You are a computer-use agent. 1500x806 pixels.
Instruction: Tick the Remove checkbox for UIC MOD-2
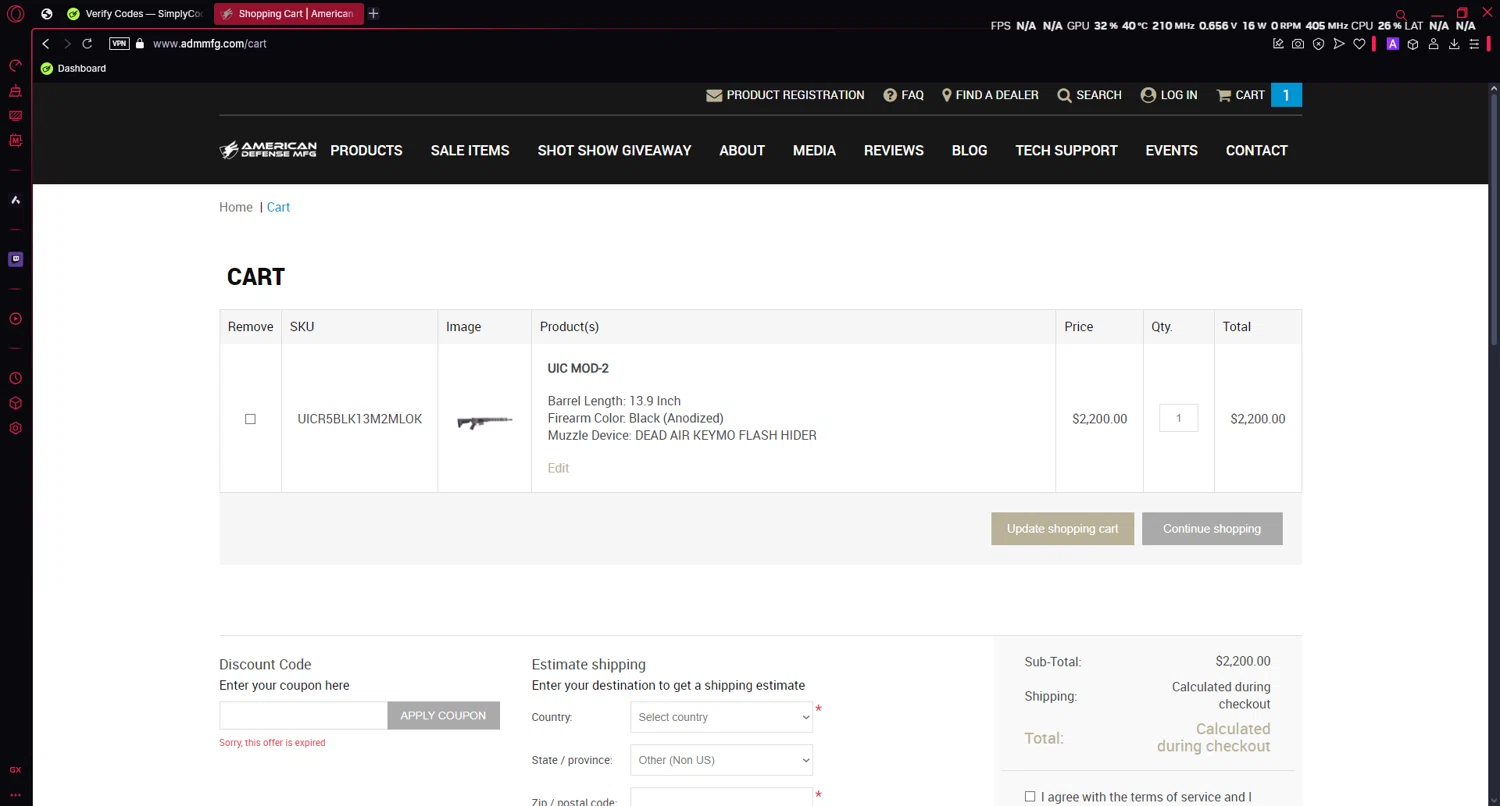250,419
